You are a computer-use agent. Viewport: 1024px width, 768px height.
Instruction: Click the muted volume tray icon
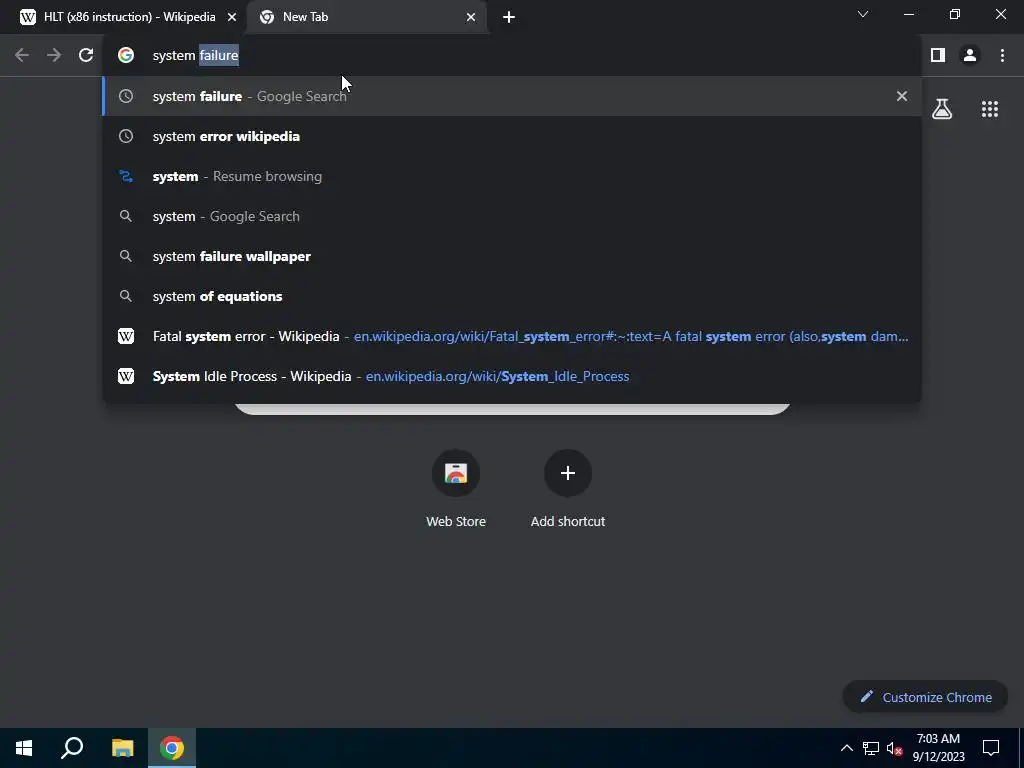(894, 748)
